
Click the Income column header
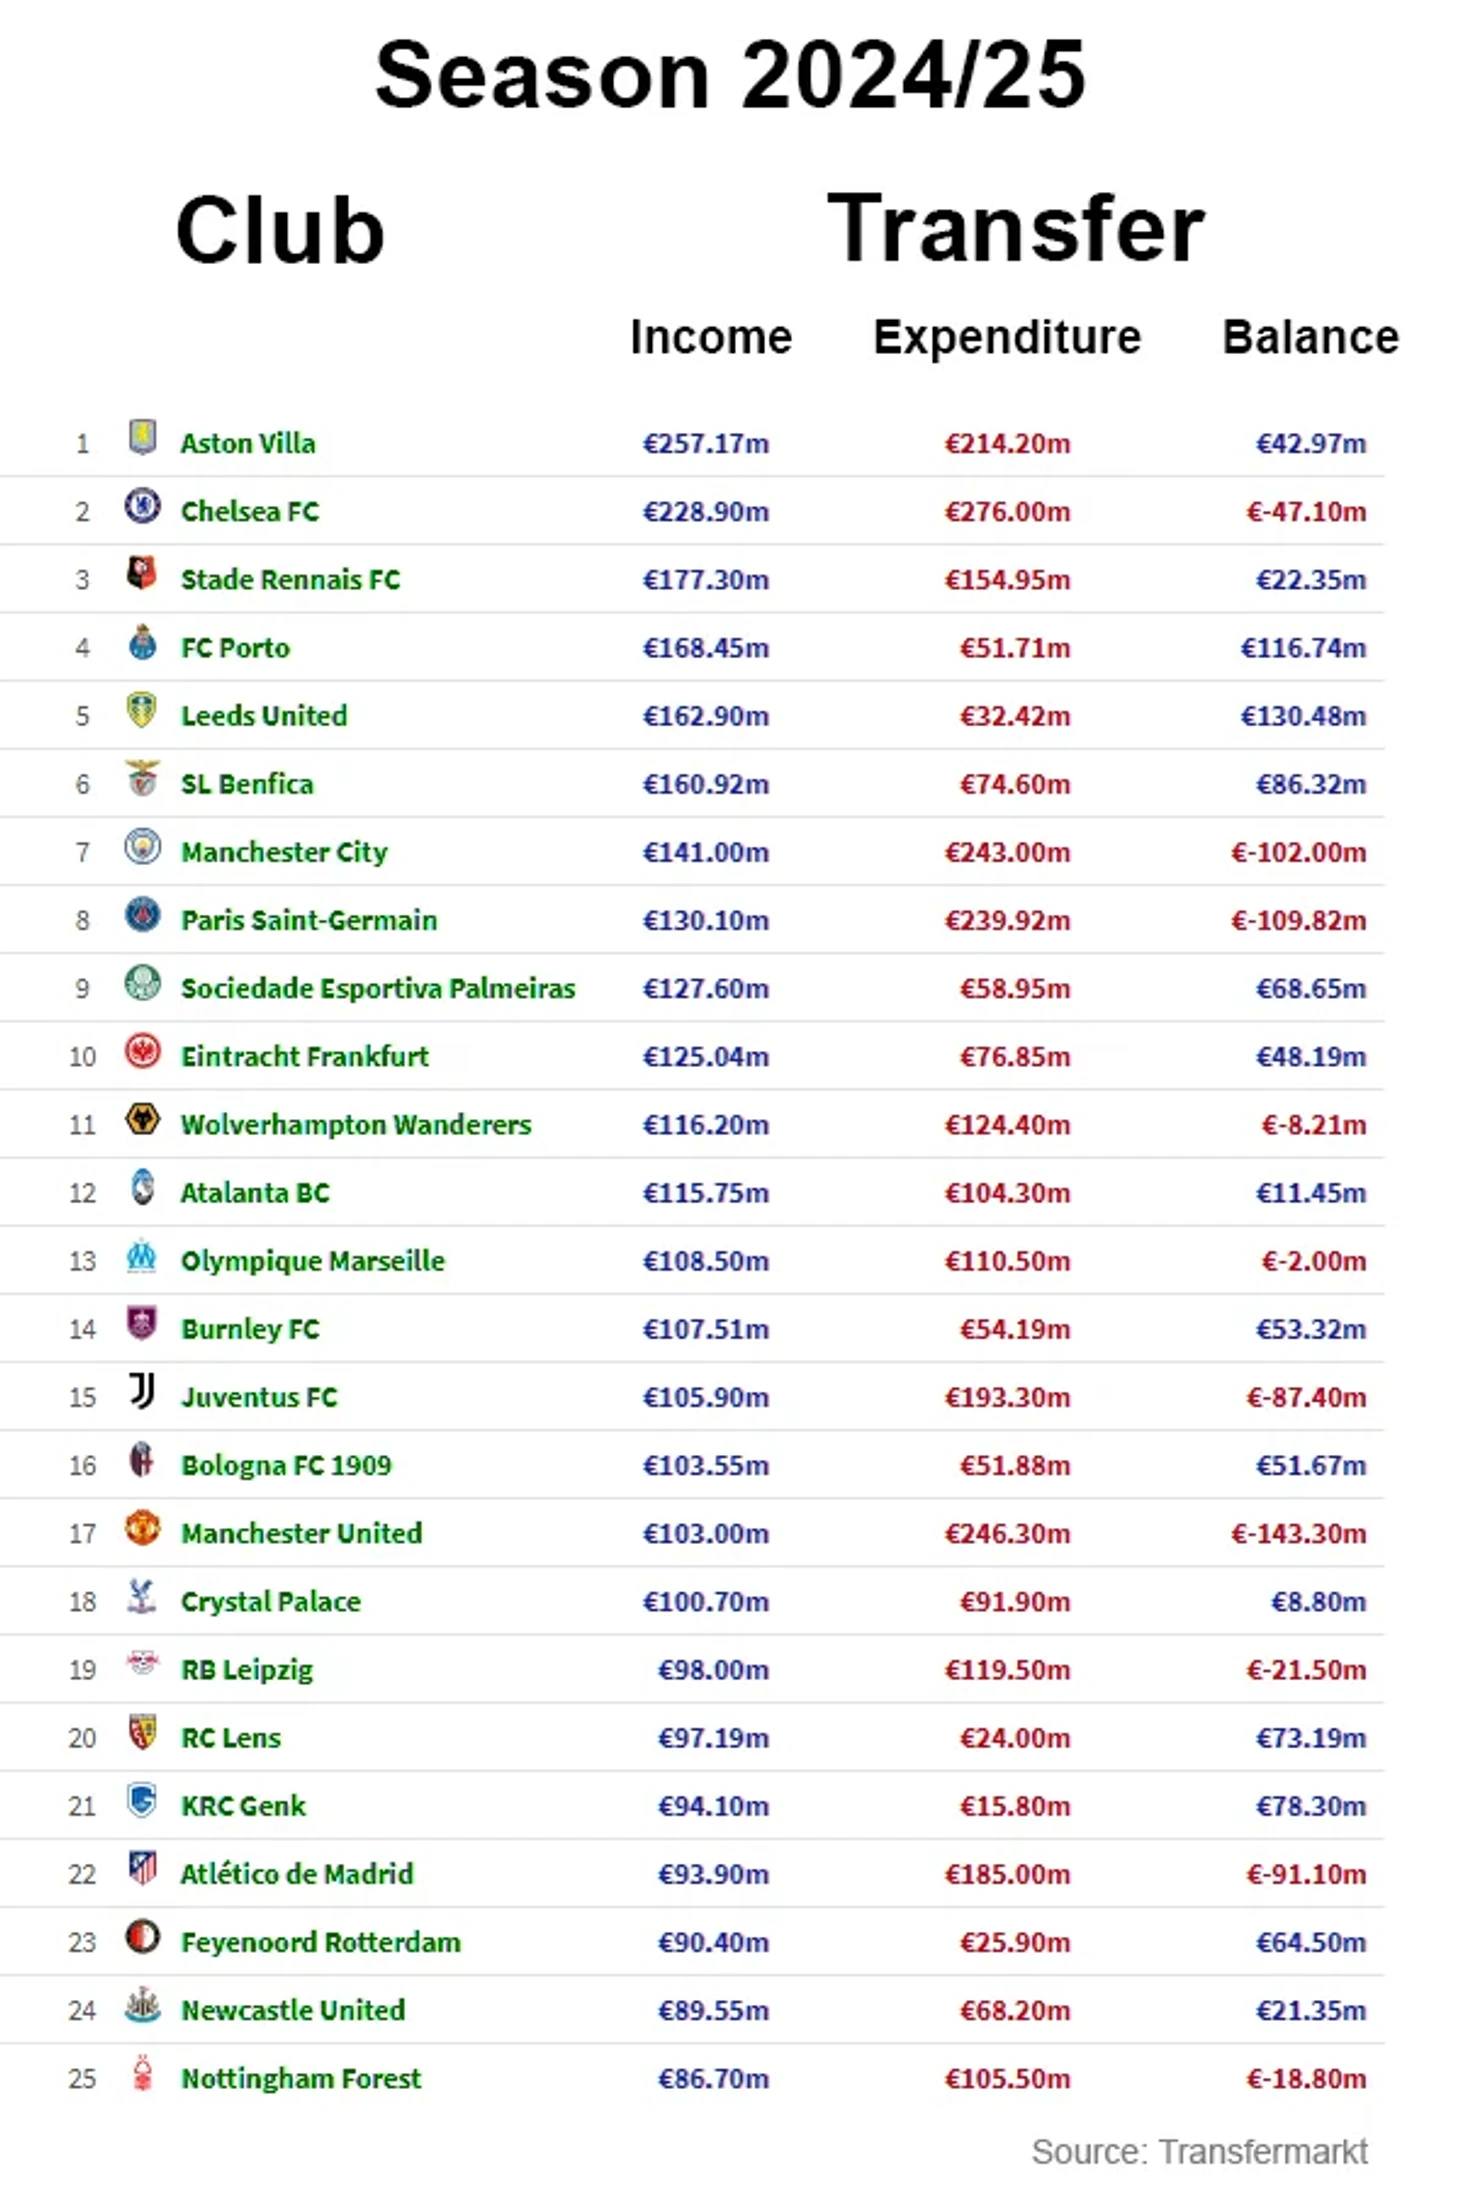tap(711, 337)
